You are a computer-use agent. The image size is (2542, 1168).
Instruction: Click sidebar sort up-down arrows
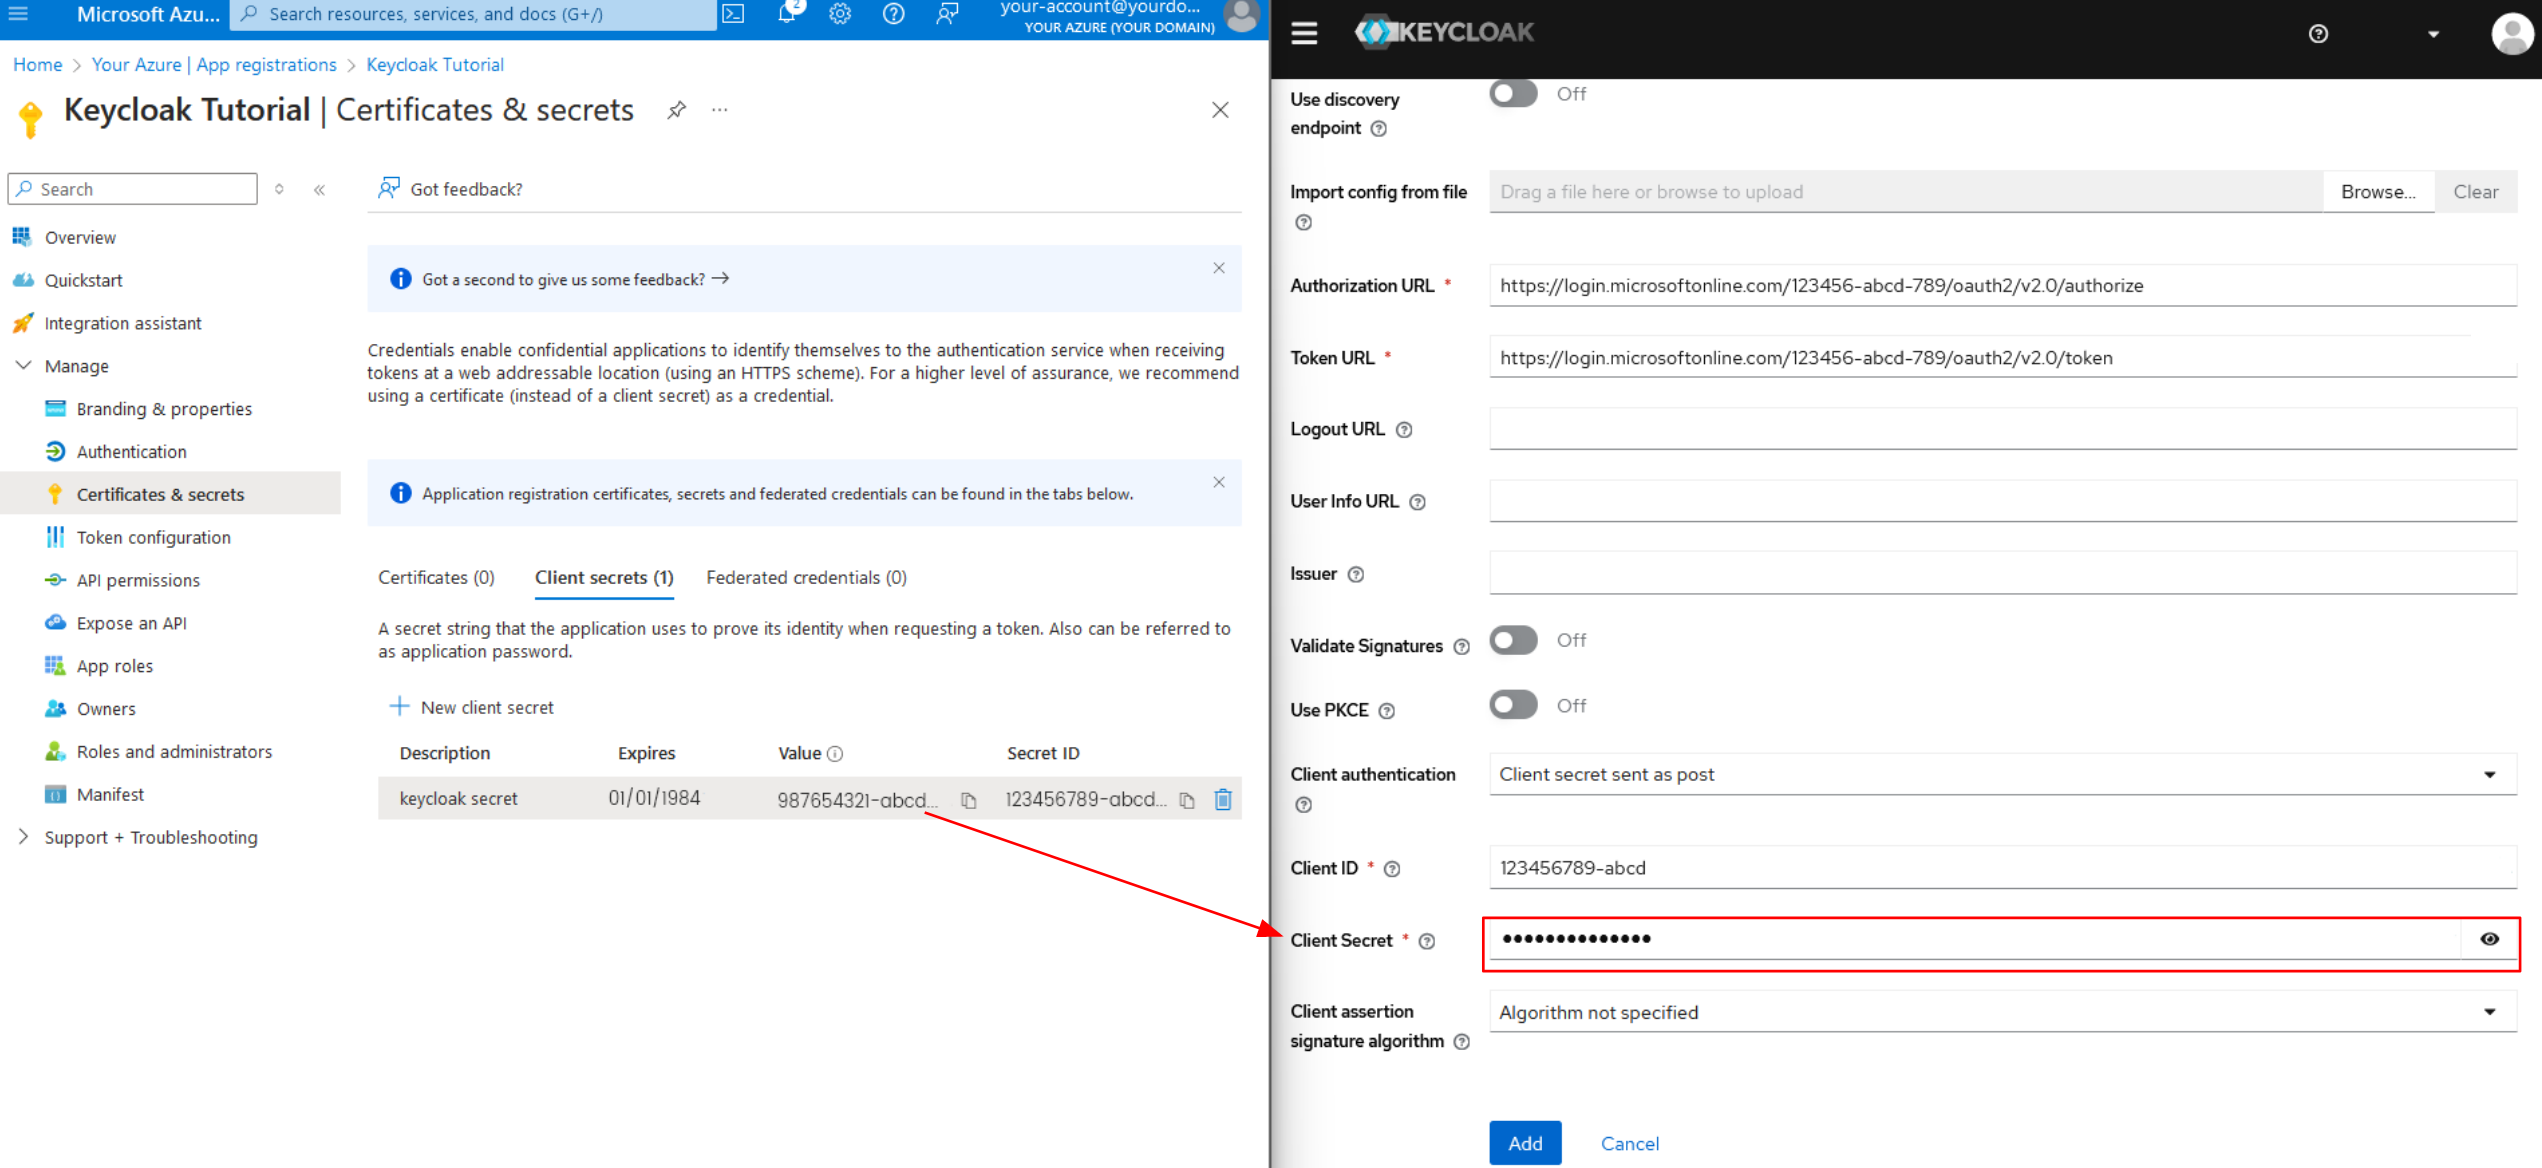pos(279,190)
